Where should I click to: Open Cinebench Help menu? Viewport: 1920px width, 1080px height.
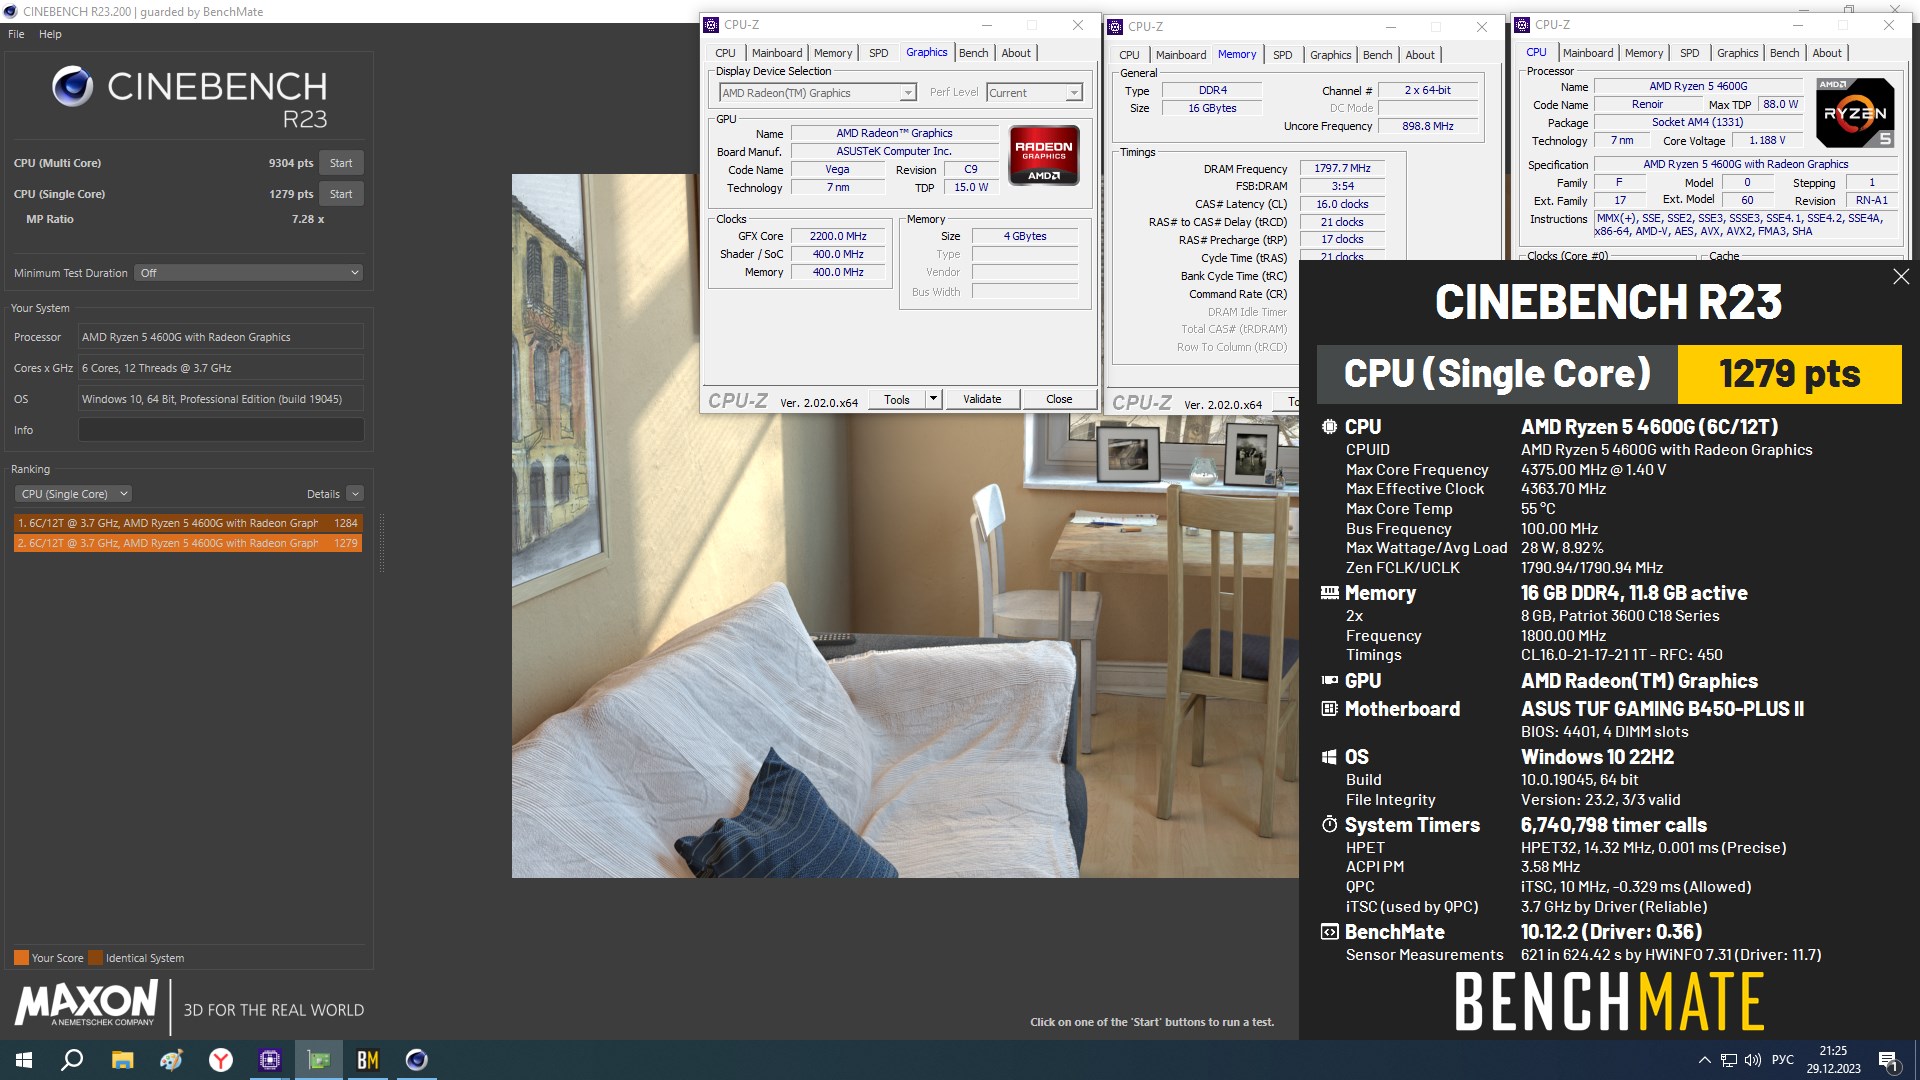(x=50, y=34)
